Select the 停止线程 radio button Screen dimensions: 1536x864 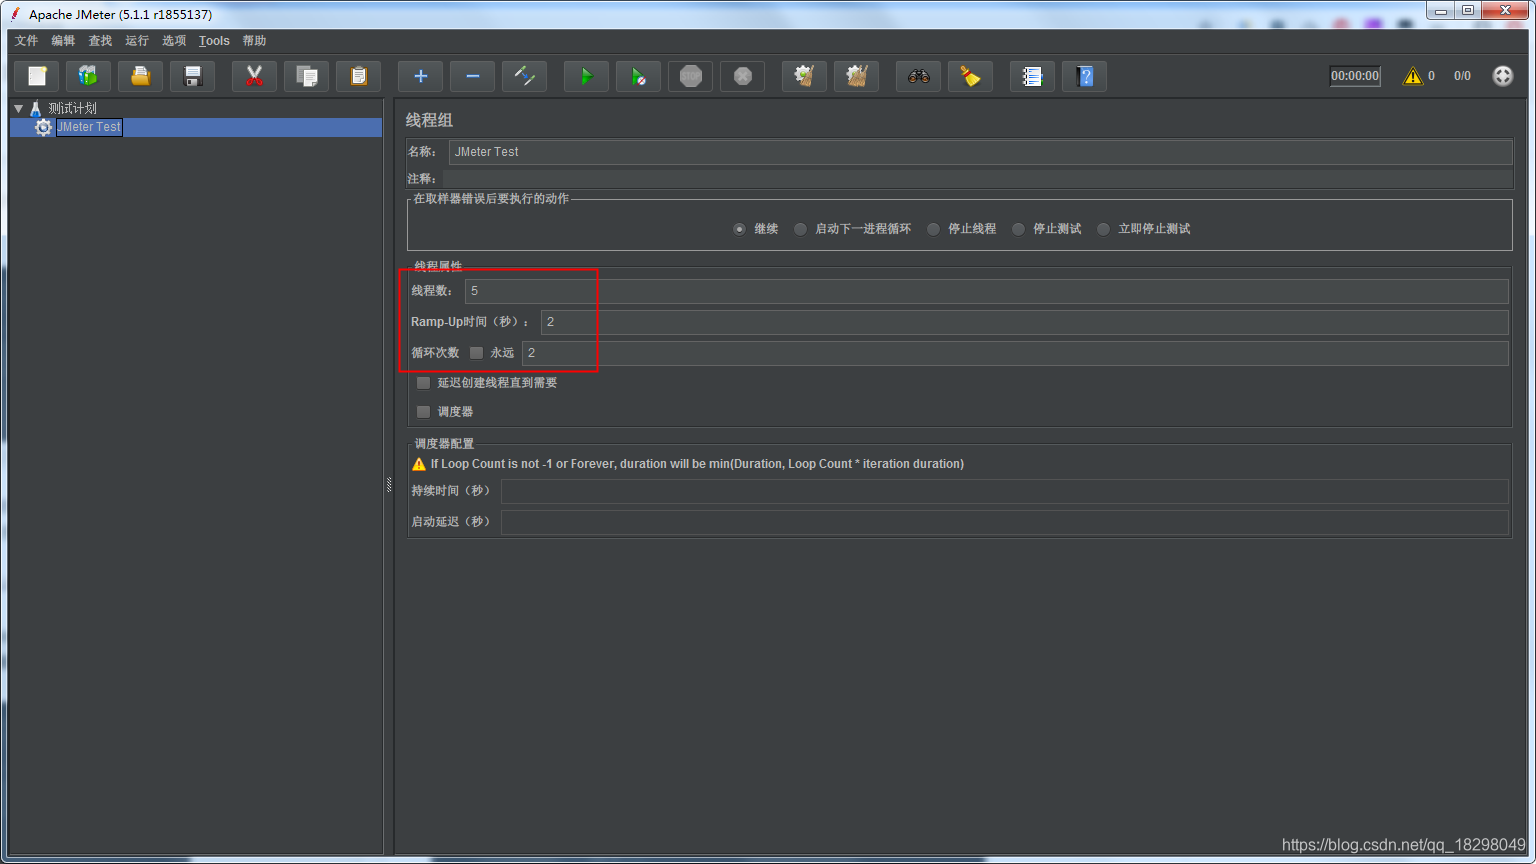pos(933,229)
